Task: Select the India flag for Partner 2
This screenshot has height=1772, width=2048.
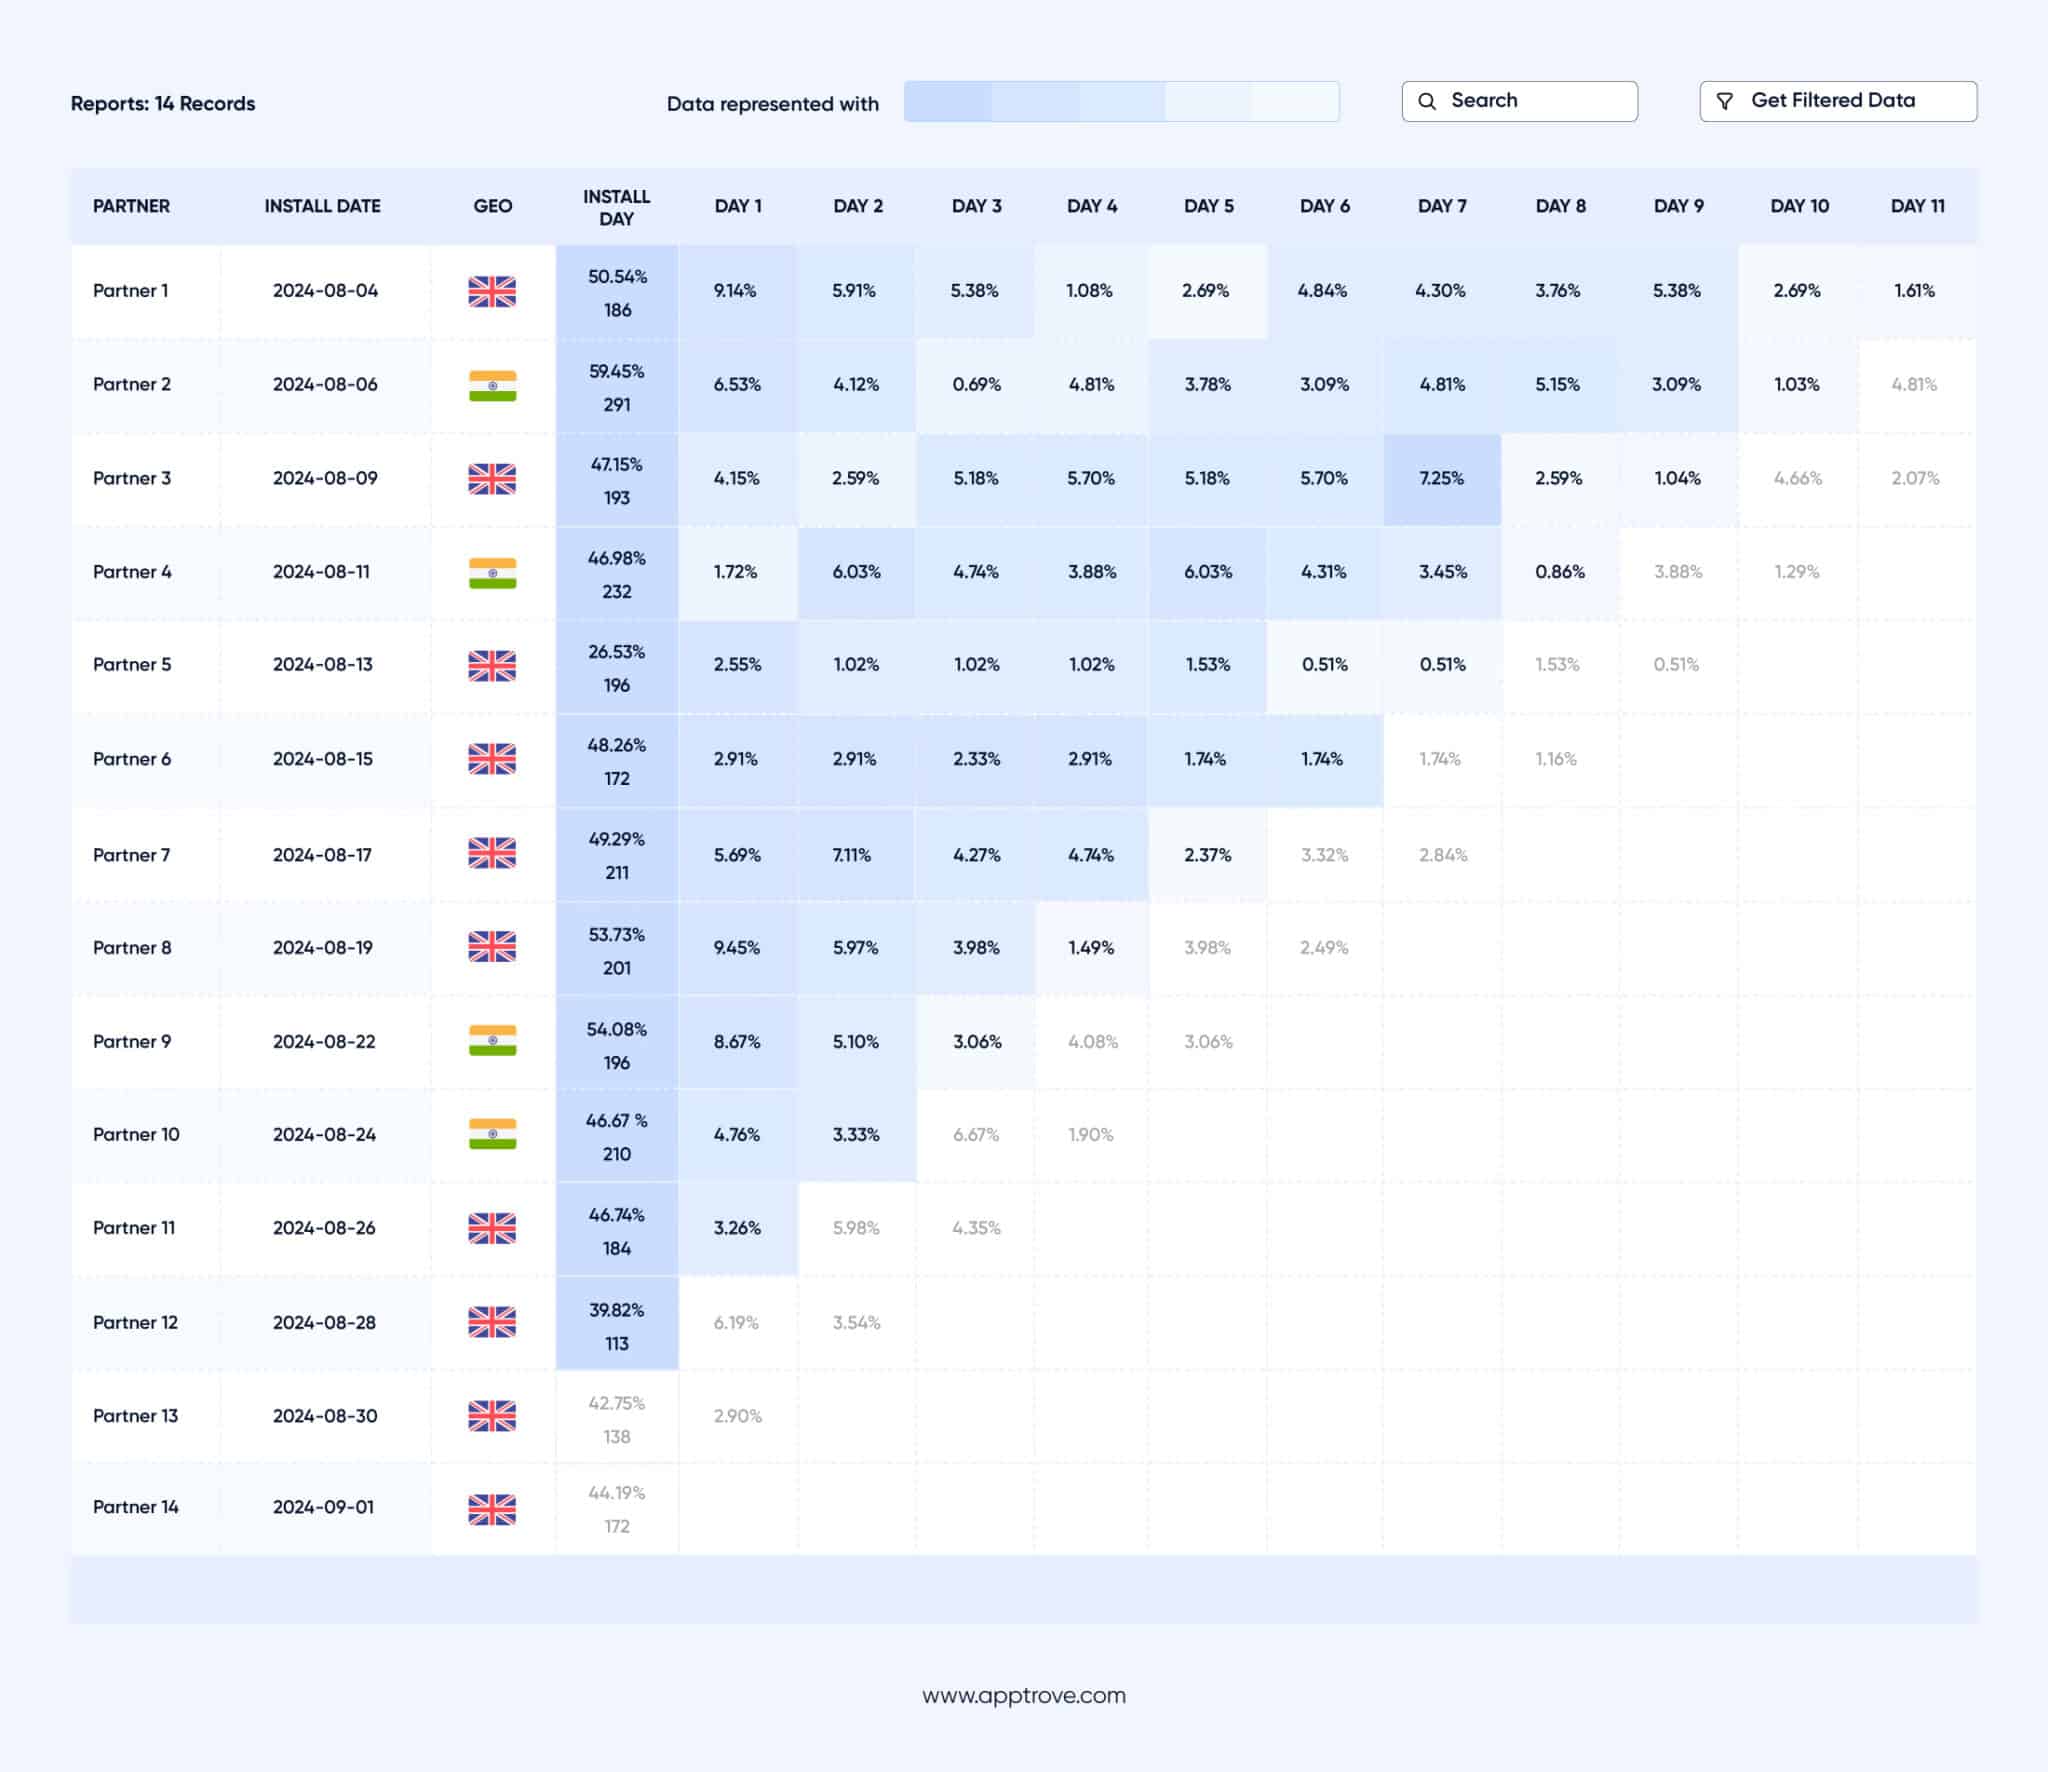Action: 492,383
